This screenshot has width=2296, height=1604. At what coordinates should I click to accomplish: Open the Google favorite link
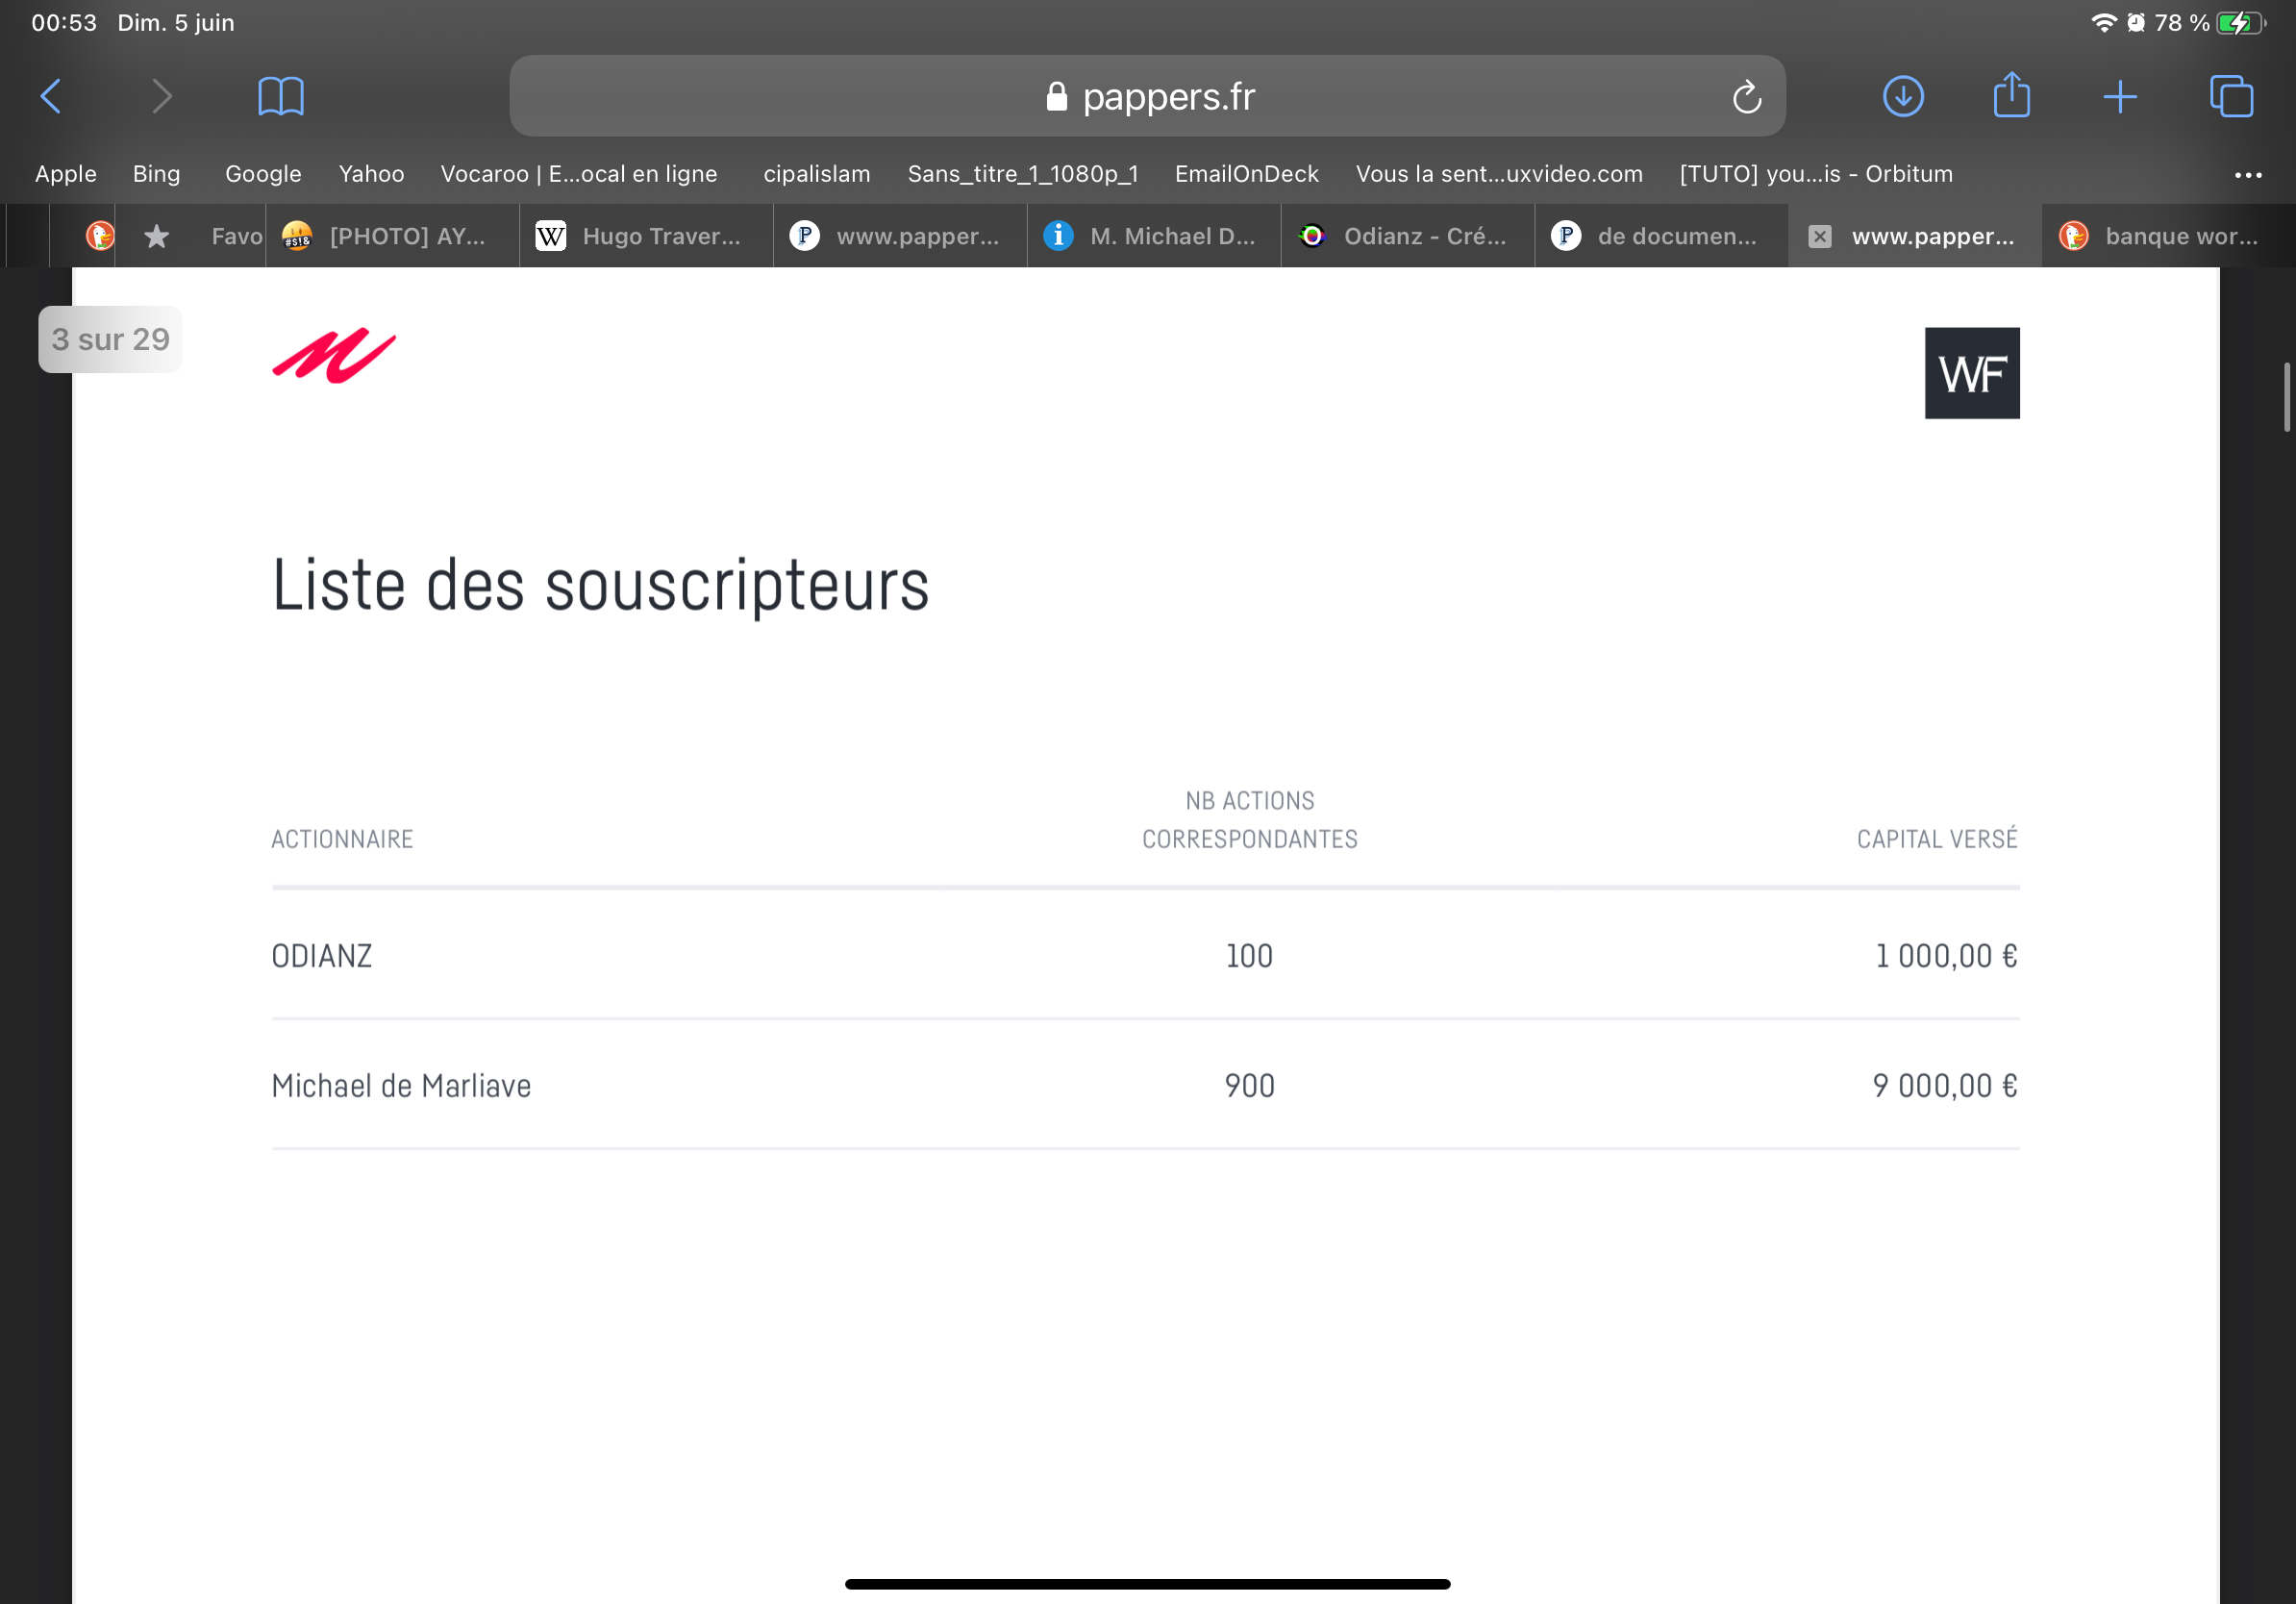click(x=263, y=174)
